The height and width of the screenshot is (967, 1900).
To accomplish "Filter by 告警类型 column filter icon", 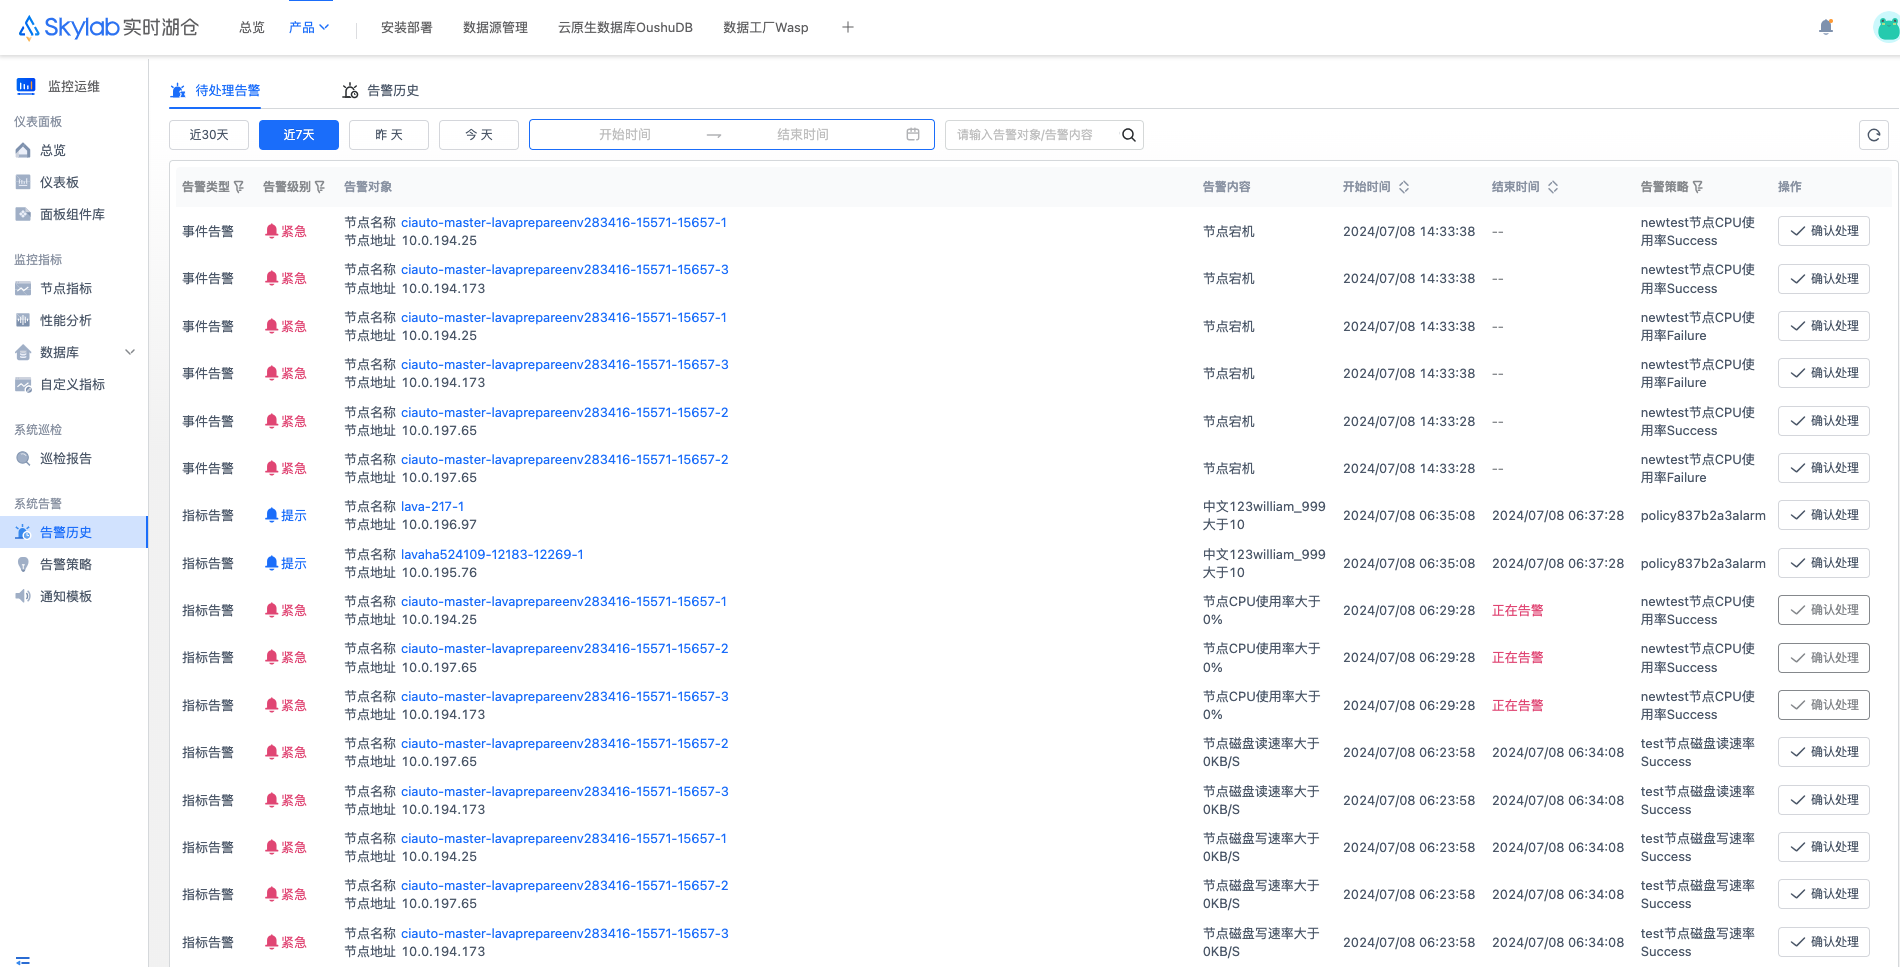I will [239, 187].
